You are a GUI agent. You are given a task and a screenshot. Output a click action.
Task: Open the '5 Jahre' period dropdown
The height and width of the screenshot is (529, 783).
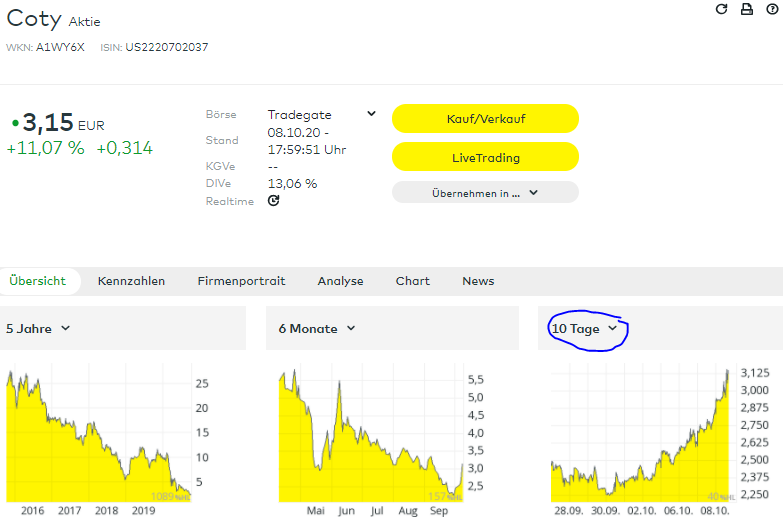click(38, 328)
